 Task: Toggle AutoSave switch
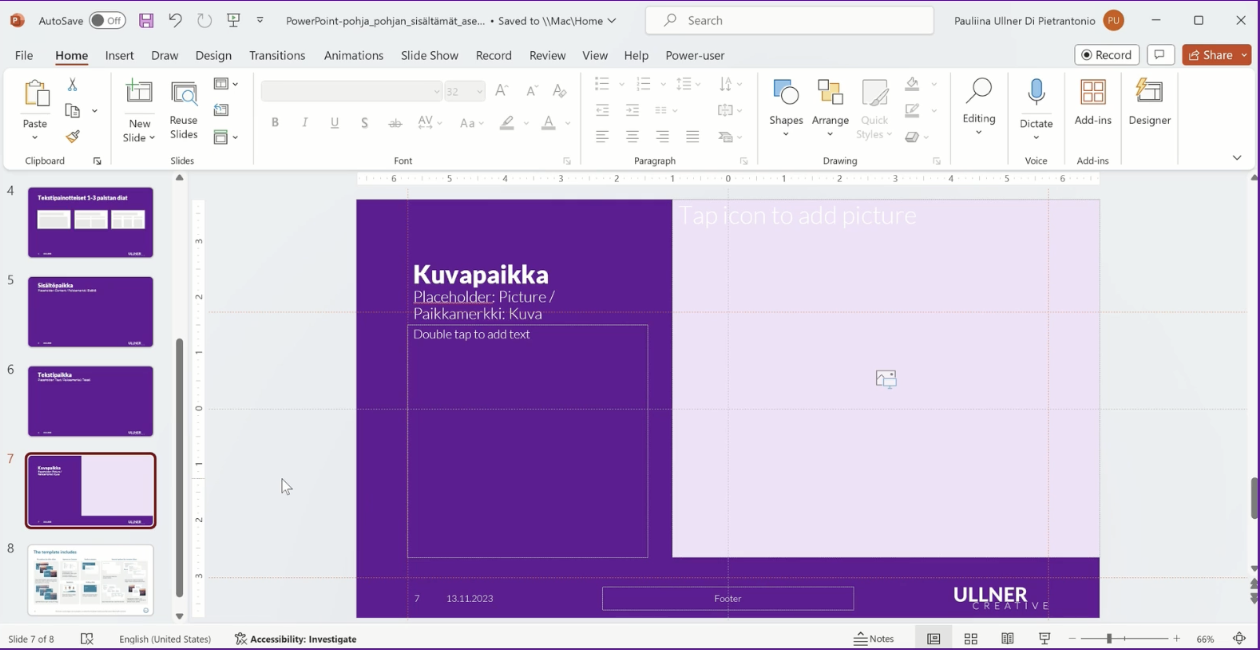pyautogui.click(x=107, y=20)
